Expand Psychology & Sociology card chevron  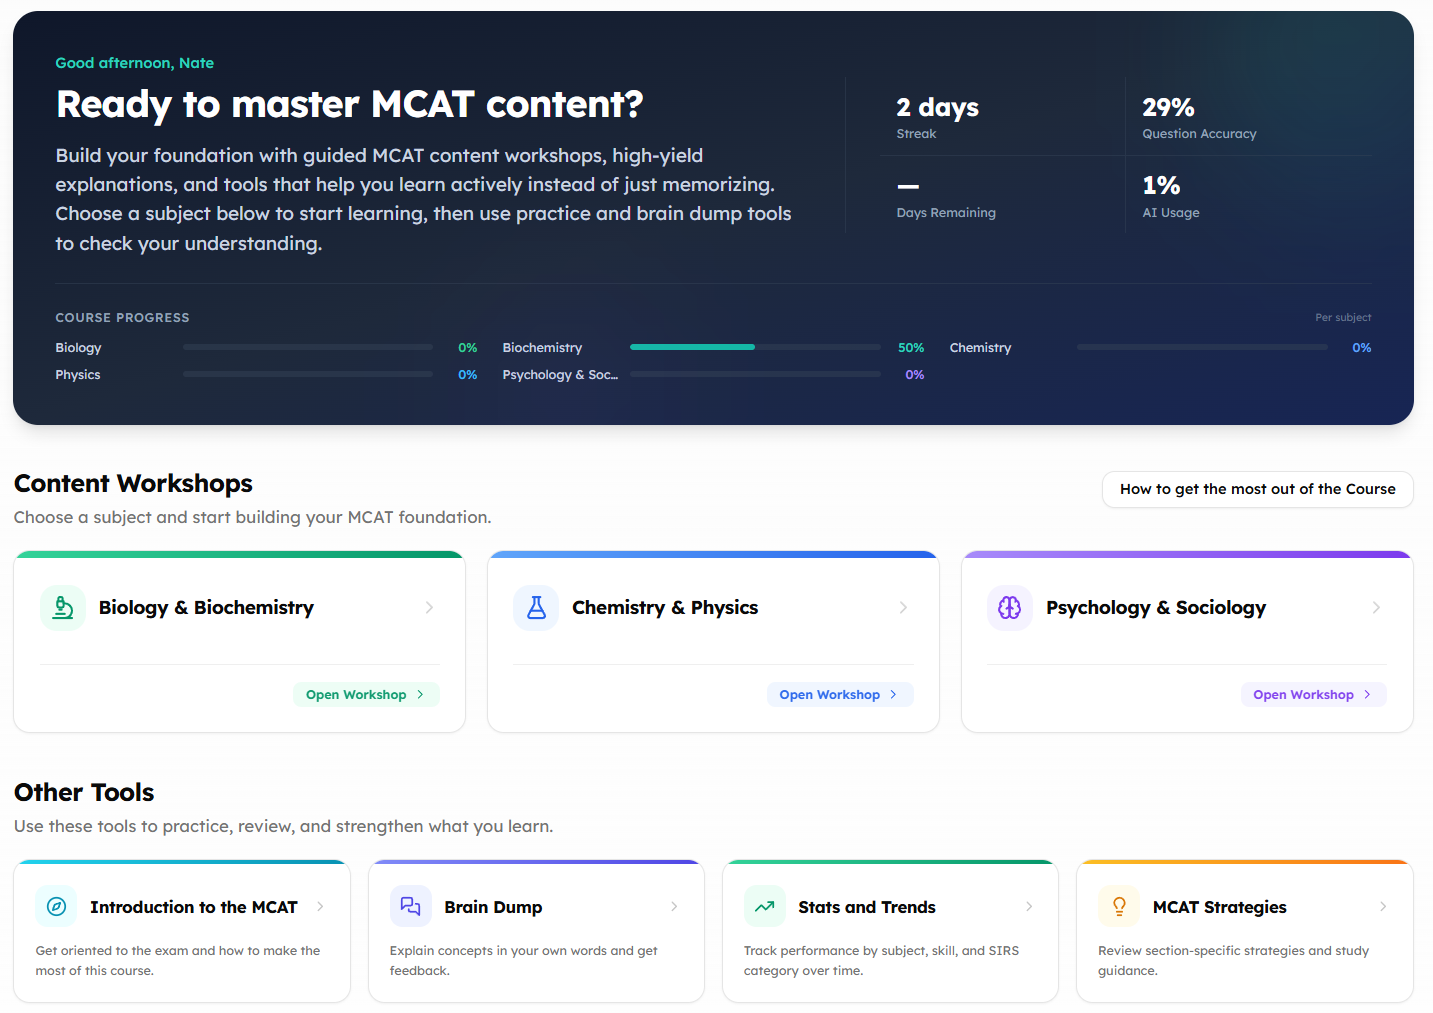click(x=1376, y=608)
